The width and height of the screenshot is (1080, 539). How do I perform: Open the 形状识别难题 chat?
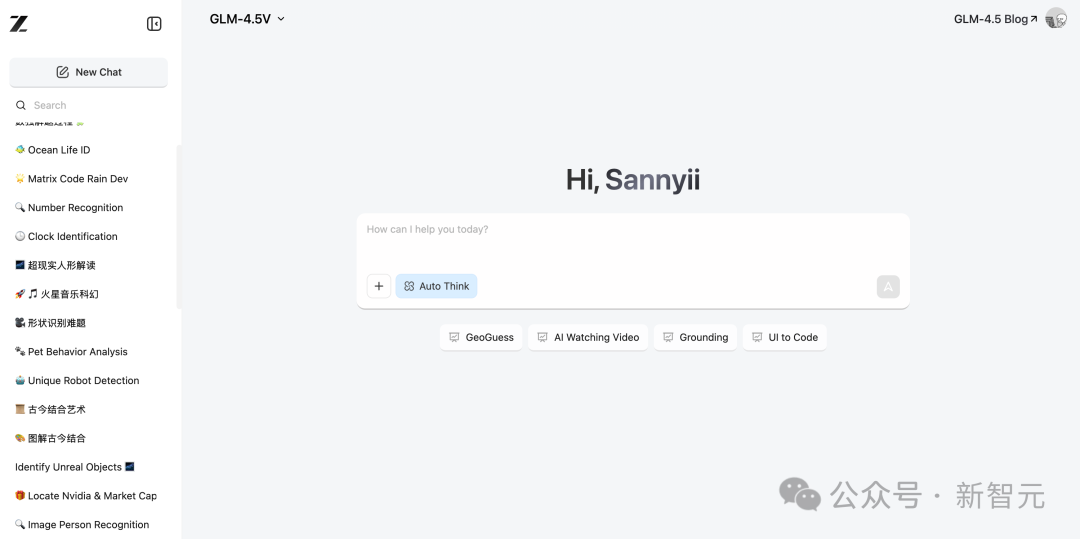click(89, 323)
